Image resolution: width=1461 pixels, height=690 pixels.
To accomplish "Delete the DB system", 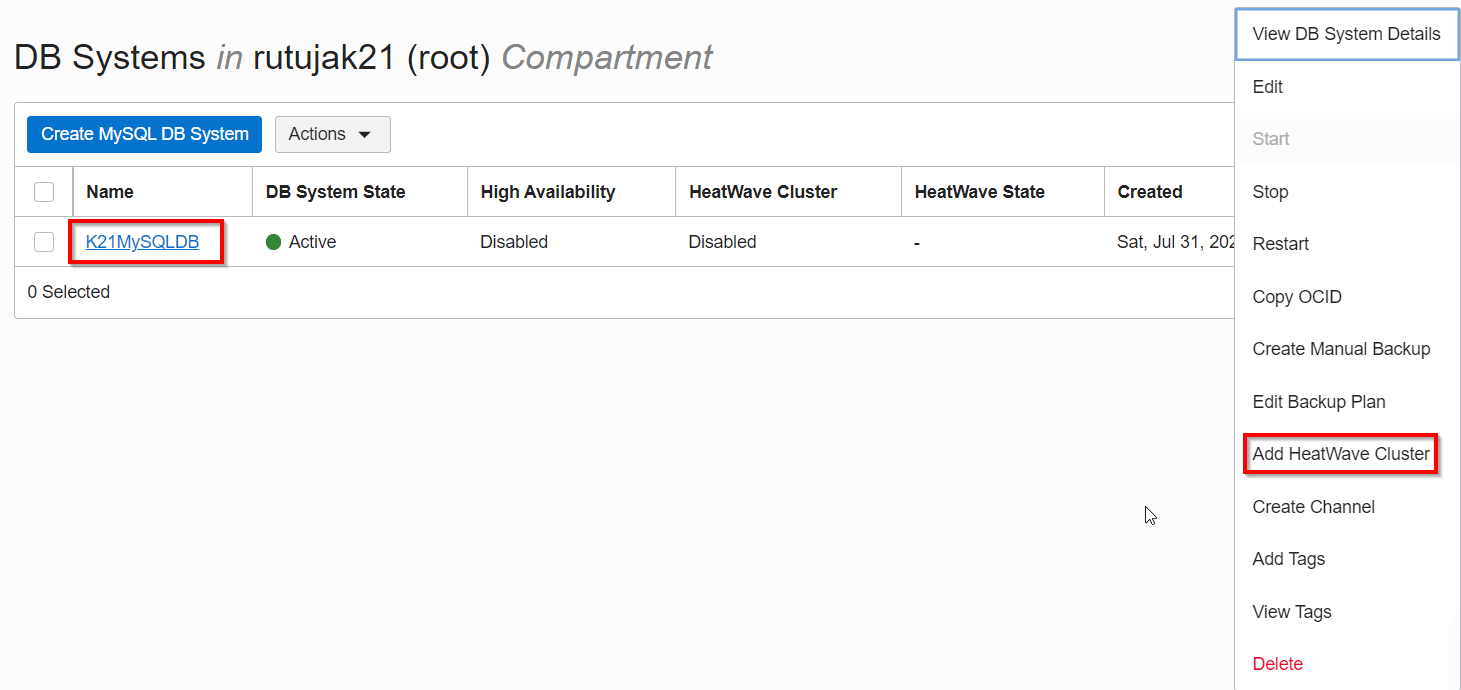I will [1277, 663].
